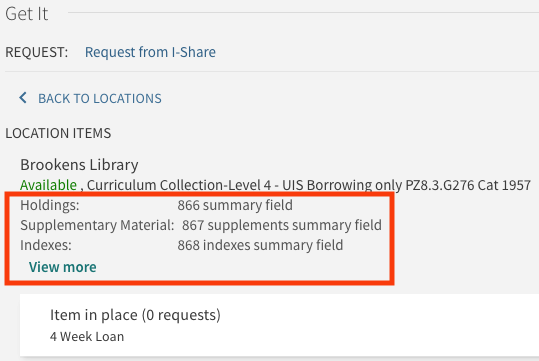Screen dimensions: 539x361
Task: Click the Holdings label
Action: (x=50, y=205)
